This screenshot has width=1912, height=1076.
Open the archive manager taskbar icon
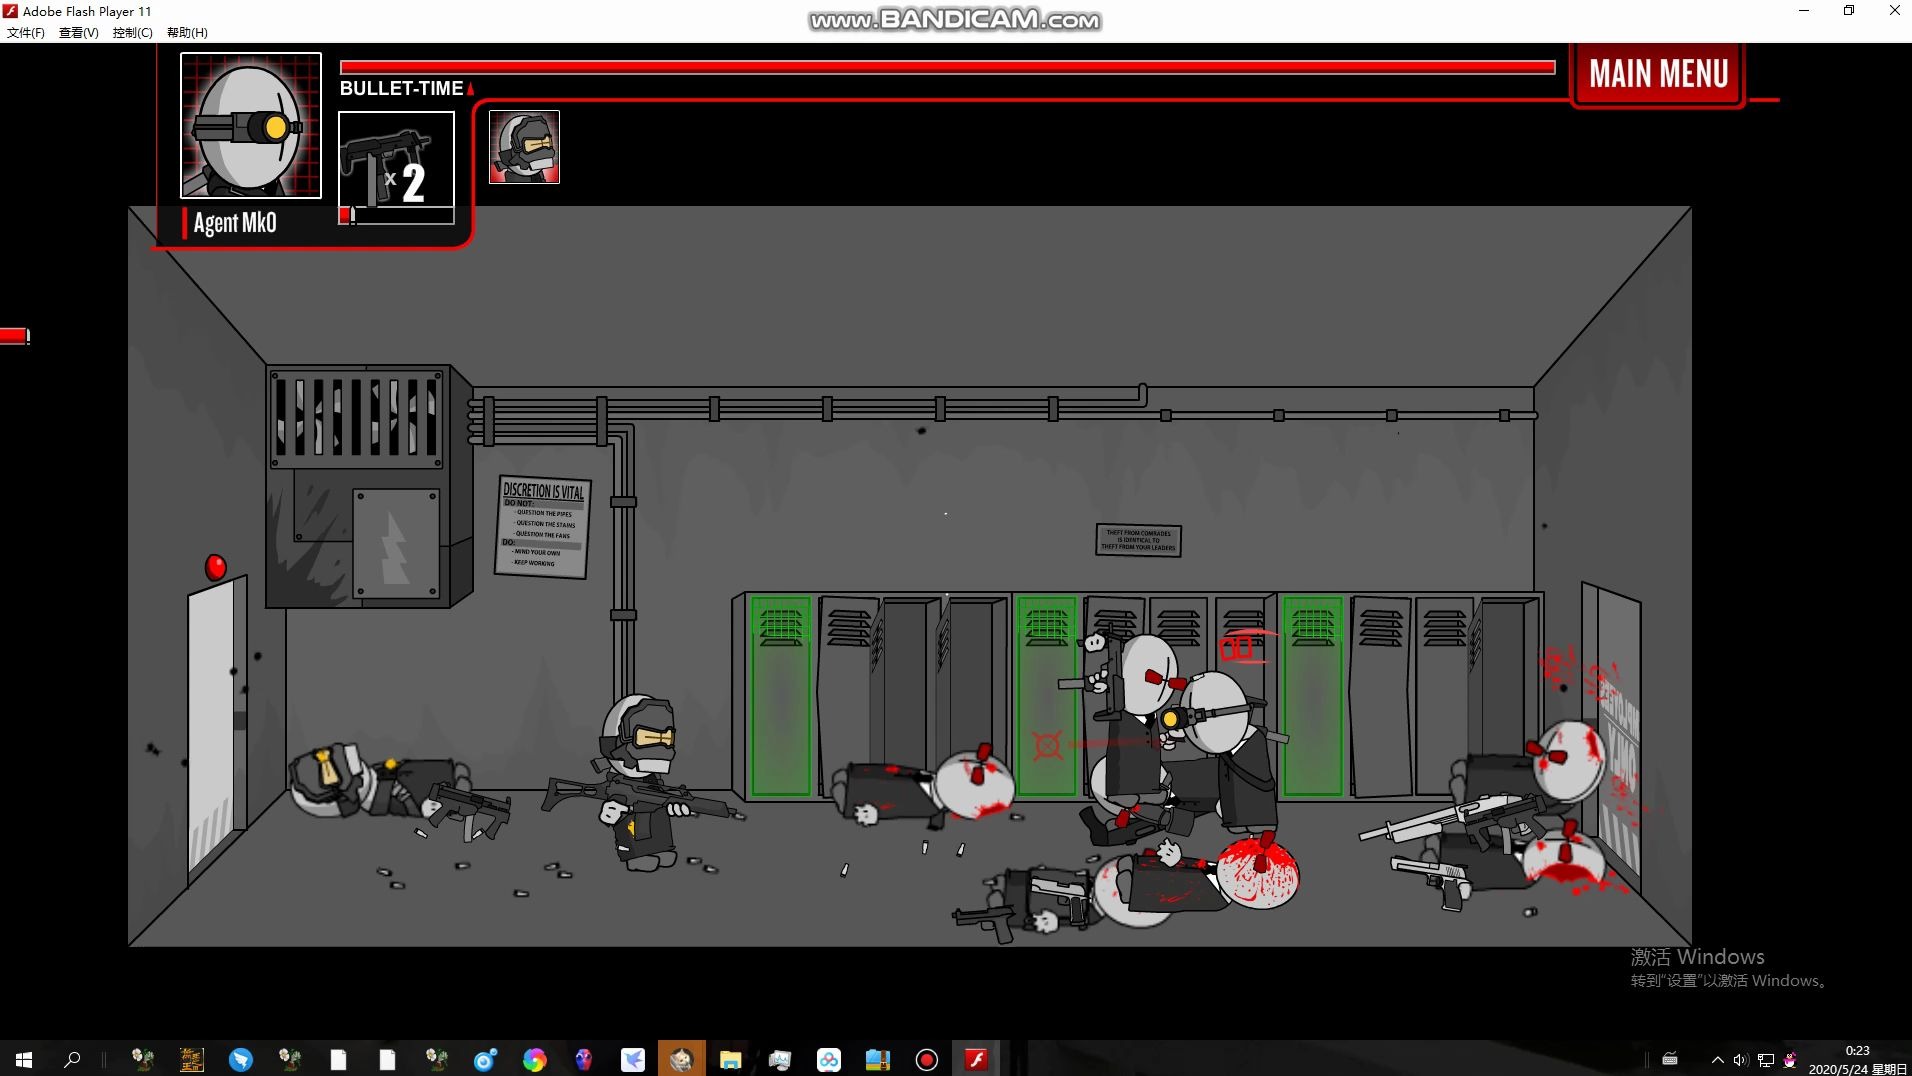coord(877,1059)
